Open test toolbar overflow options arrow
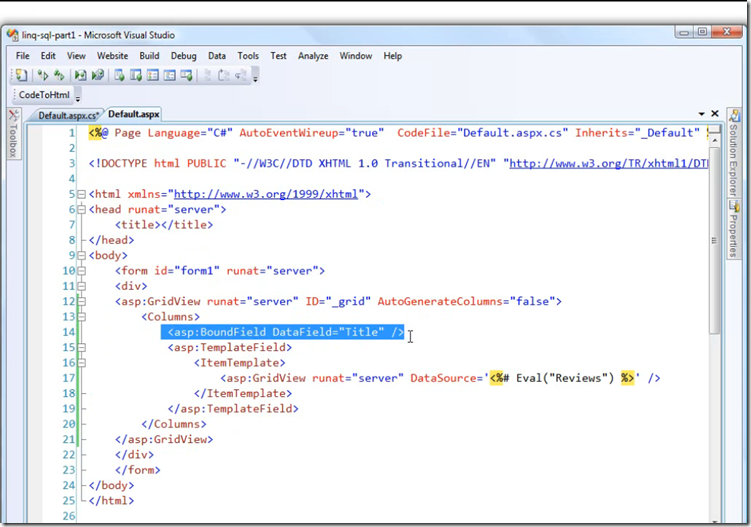 pyautogui.click(x=255, y=77)
